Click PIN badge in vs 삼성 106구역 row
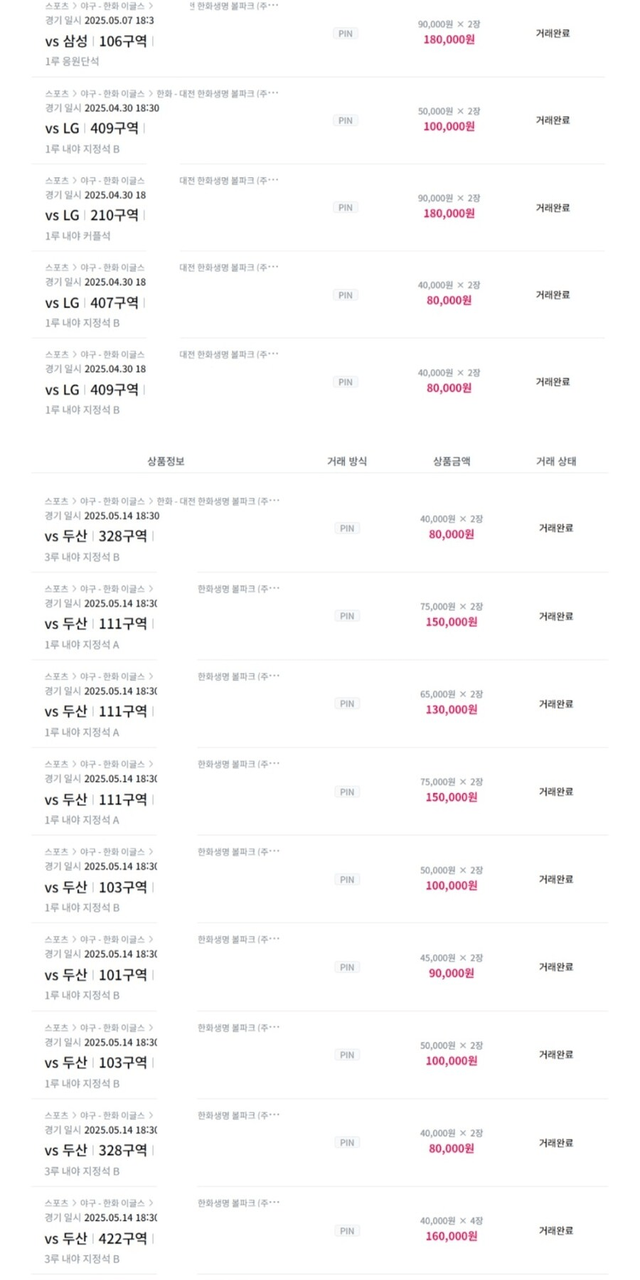640x1280 pixels. 345,33
